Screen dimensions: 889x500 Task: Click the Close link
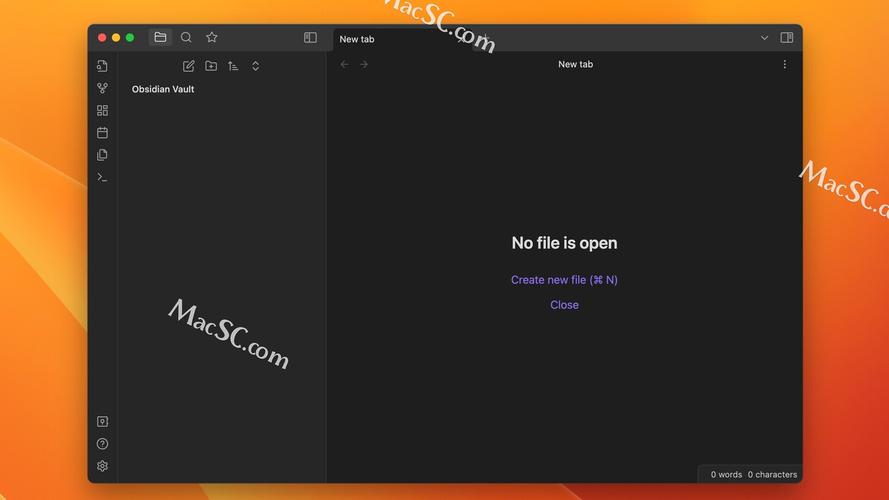[x=564, y=305]
